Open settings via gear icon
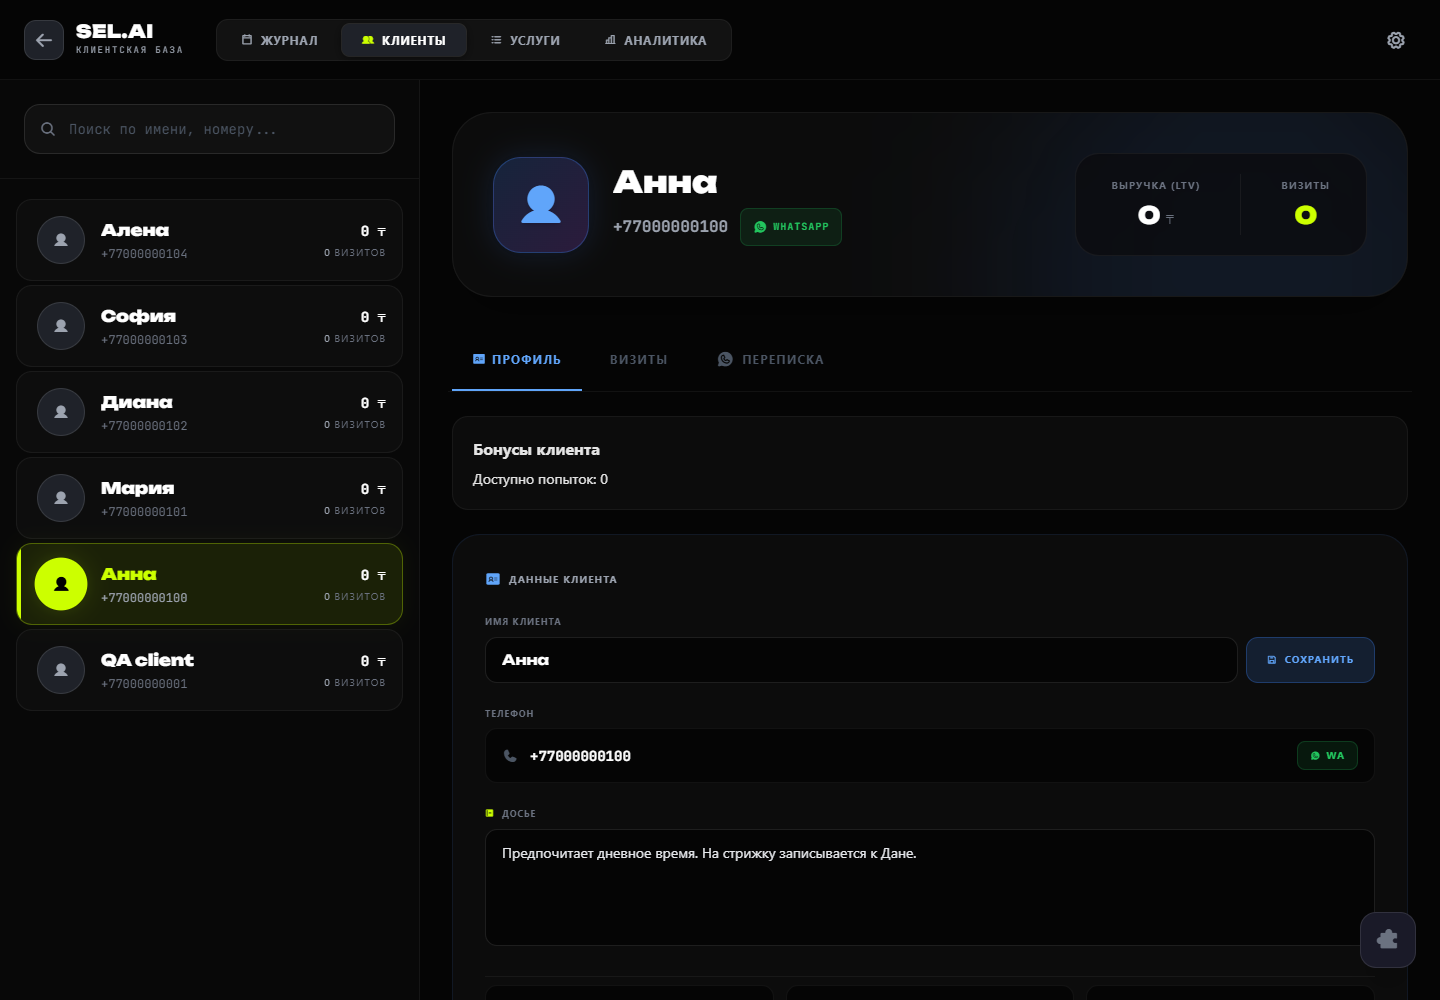Screen dimensions: 1440x1000 [1396, 40]
